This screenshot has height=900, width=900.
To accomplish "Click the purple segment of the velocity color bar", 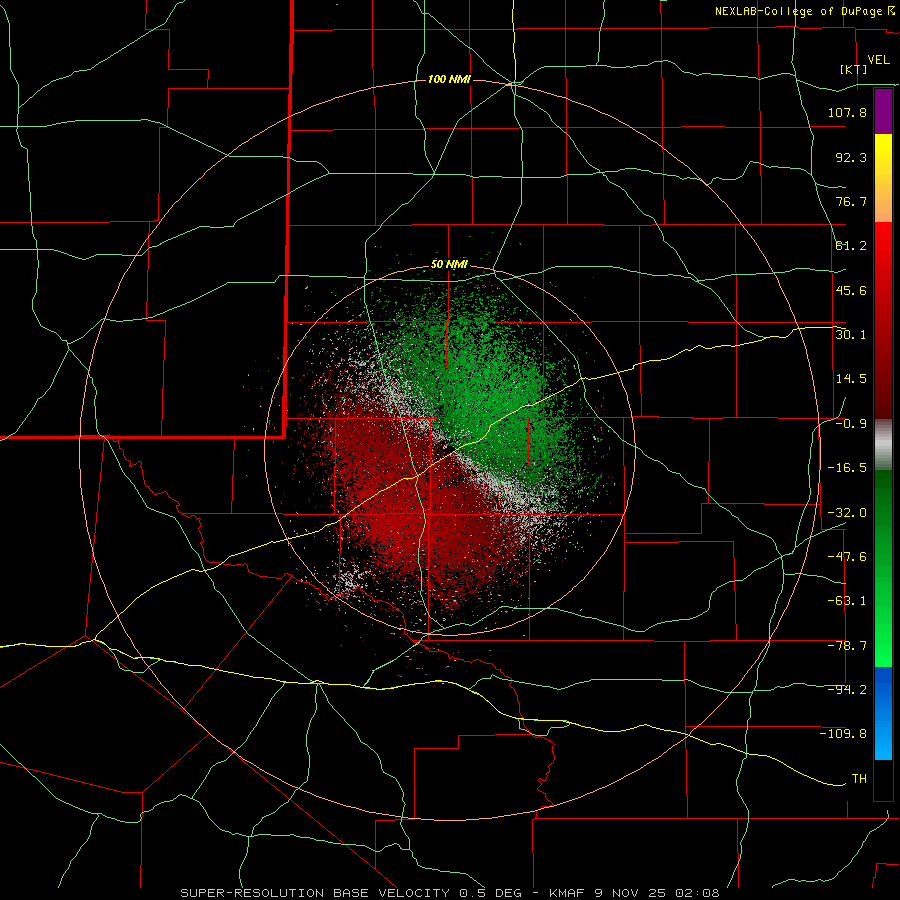I will coord(883,111).
